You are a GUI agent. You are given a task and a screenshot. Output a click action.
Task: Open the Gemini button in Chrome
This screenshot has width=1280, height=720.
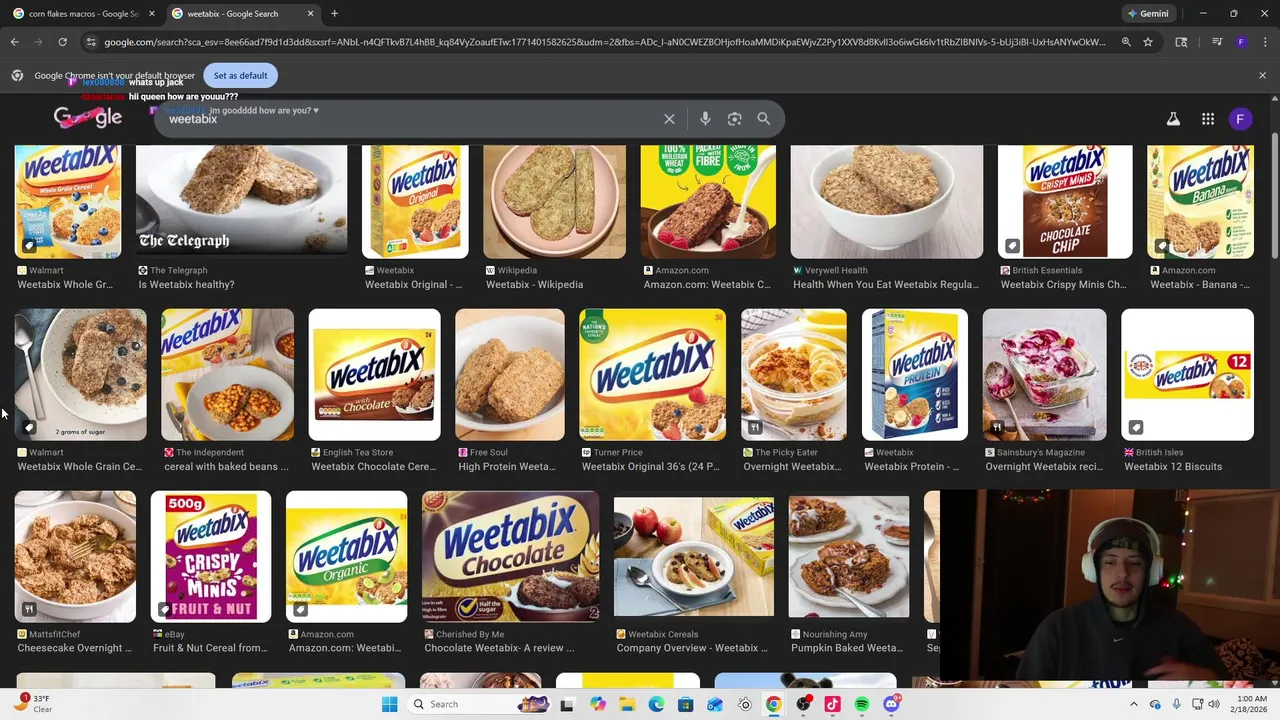click(x=1148, y=14)
